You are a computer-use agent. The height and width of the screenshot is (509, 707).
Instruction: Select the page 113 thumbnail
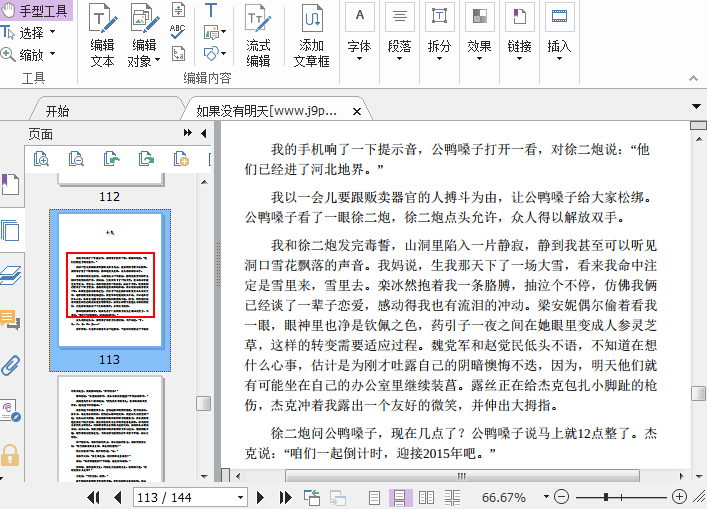point(110,284)
